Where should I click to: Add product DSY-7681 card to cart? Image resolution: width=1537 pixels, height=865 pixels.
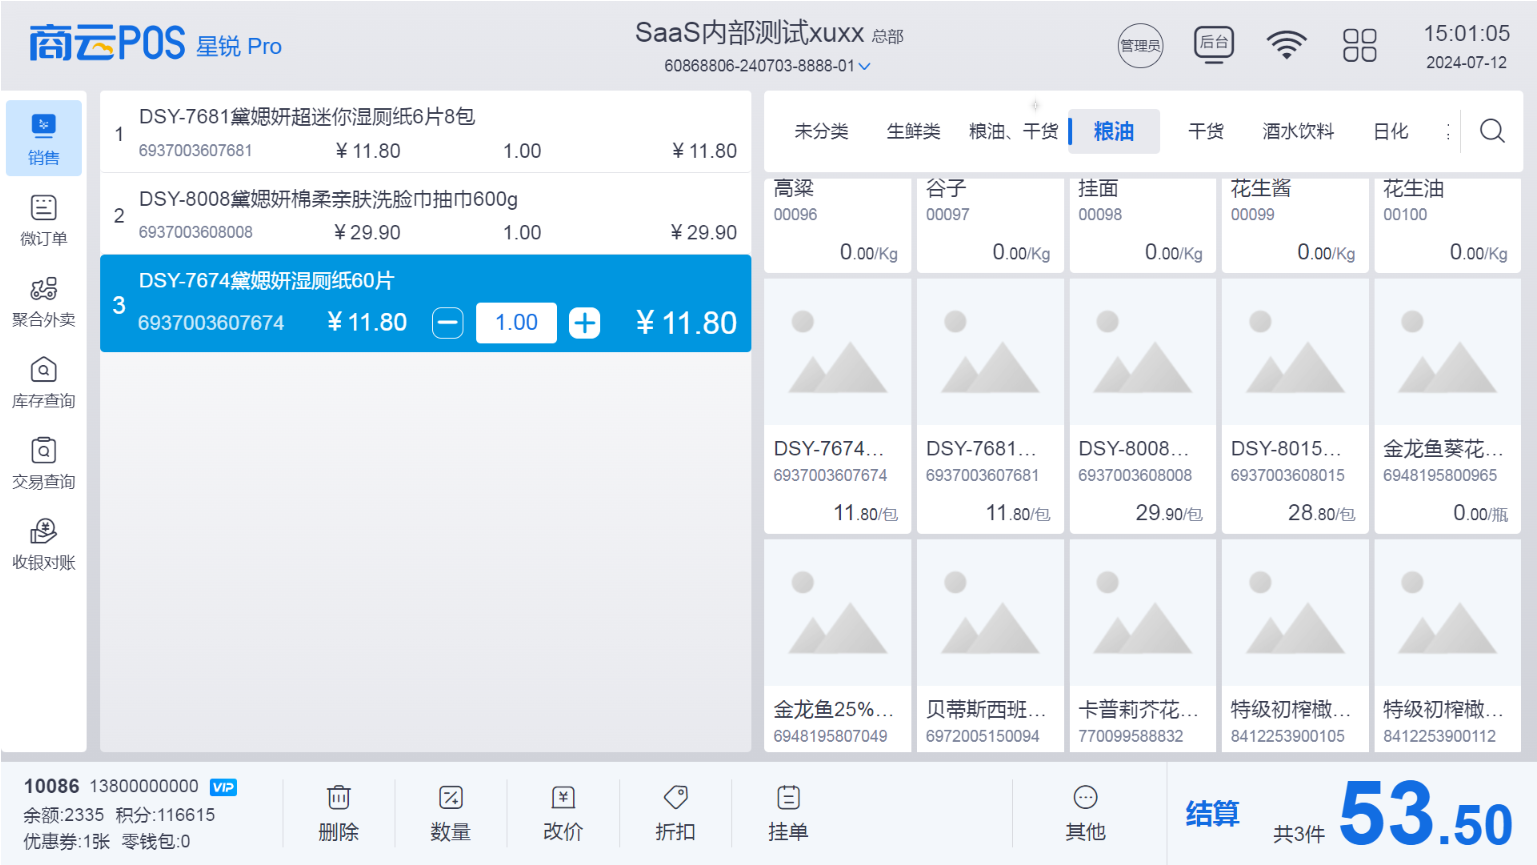click(x=990, y=406)
